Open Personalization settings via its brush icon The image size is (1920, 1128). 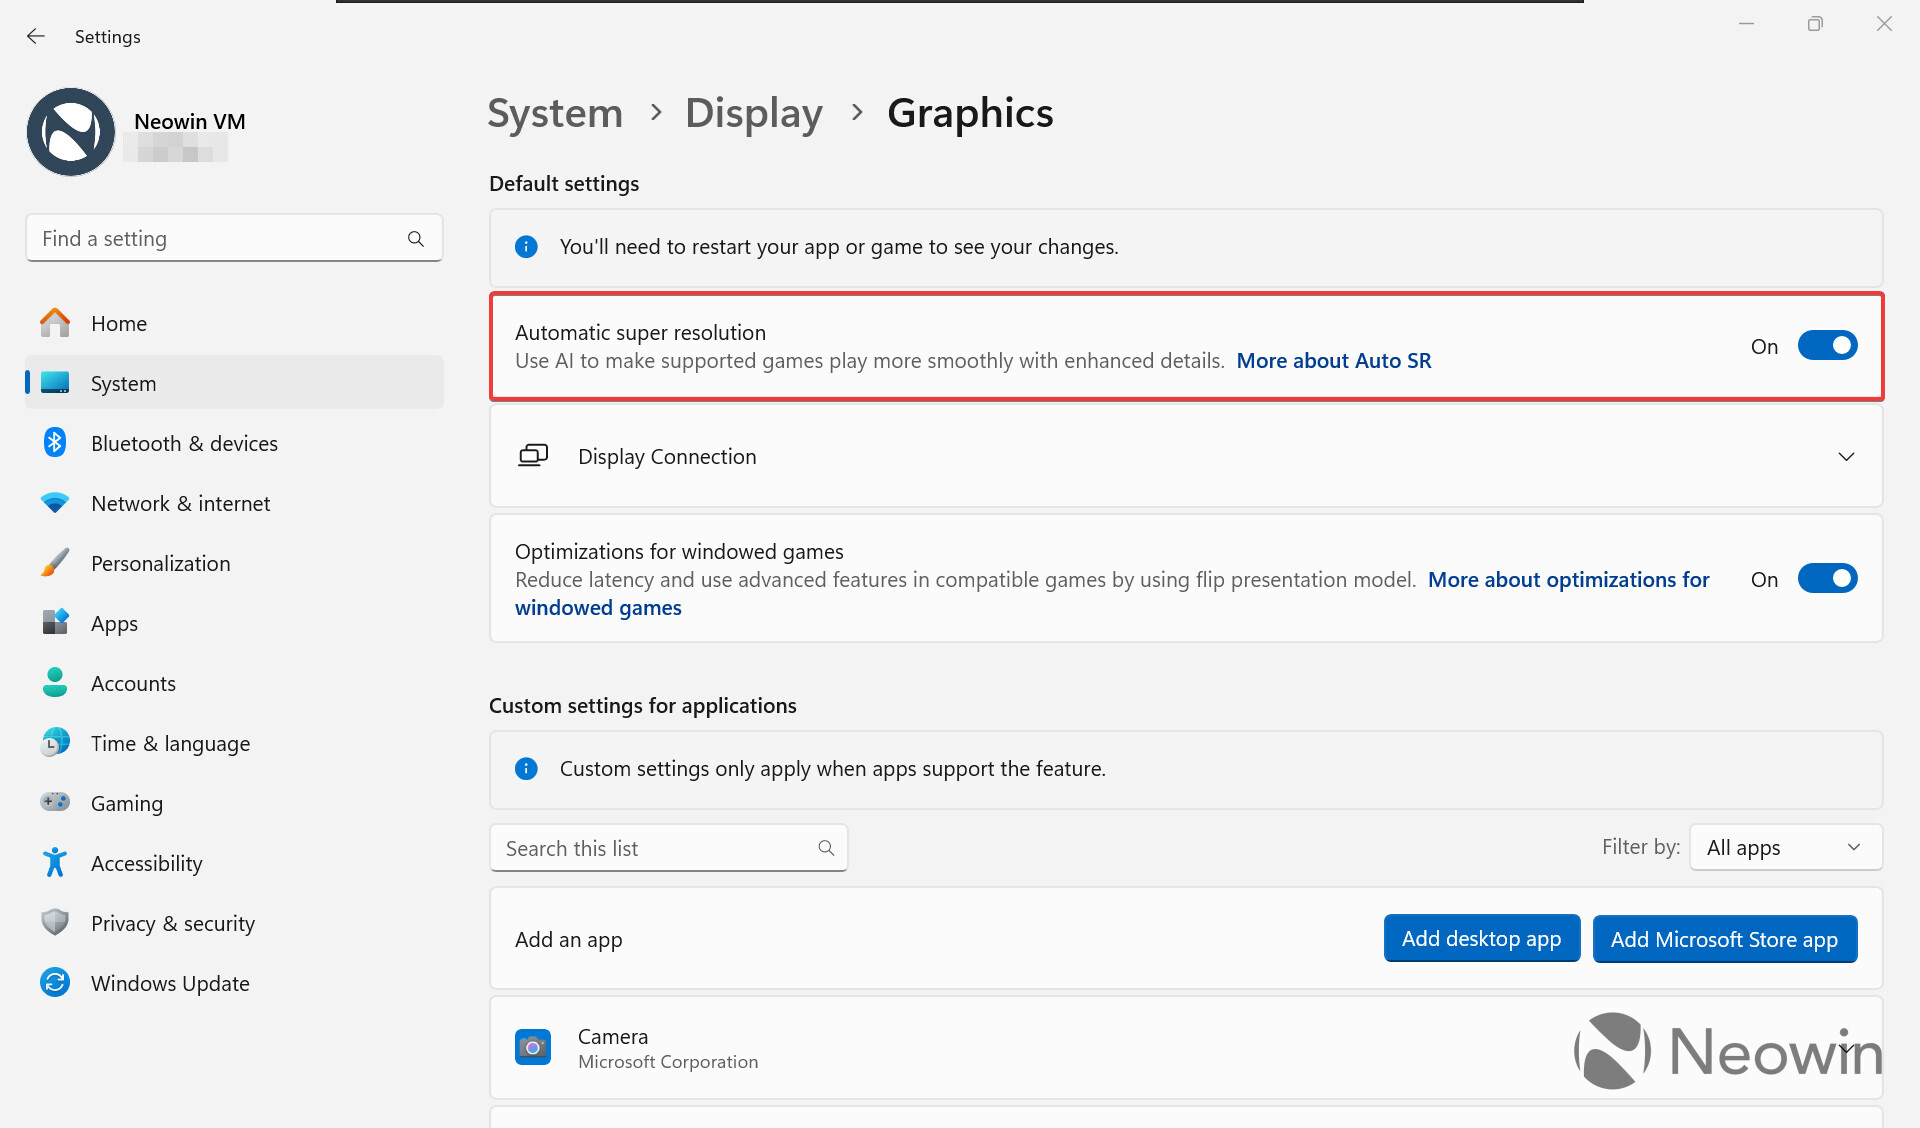(55, 562)
